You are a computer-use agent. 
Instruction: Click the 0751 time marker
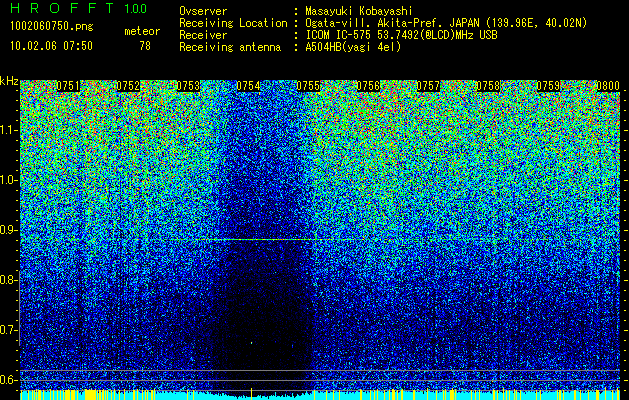click(x=68, y=86)
